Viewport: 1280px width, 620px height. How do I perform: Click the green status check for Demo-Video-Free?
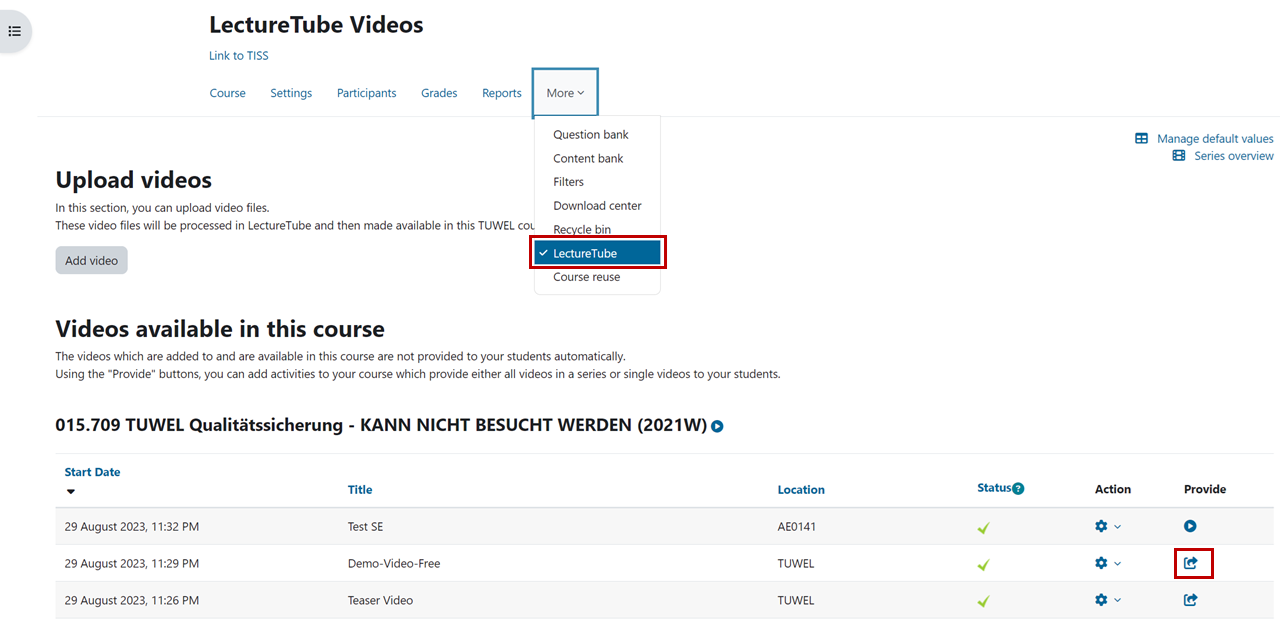pyautogui.click(x=984, y=565)
